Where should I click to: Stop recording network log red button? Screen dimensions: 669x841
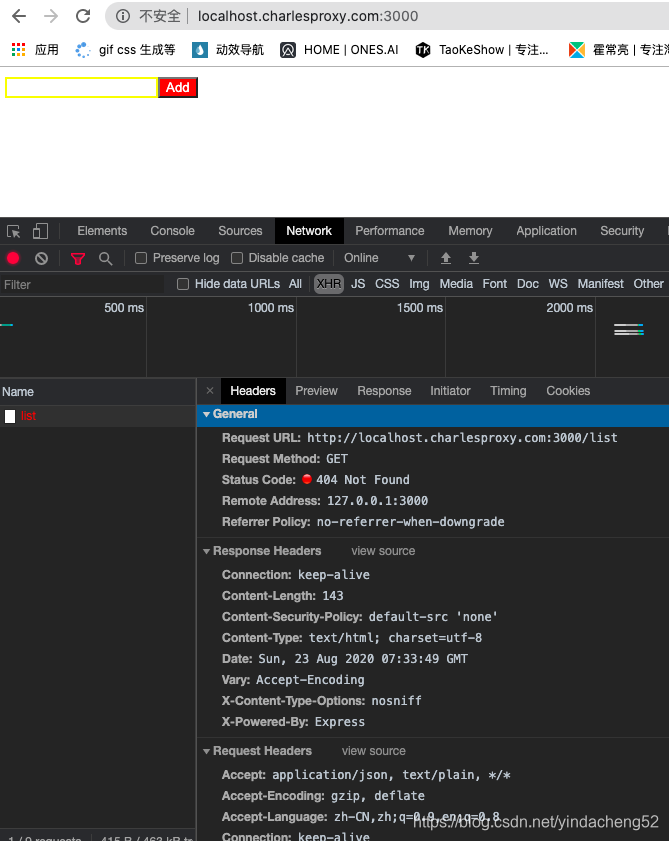point(13,259)
